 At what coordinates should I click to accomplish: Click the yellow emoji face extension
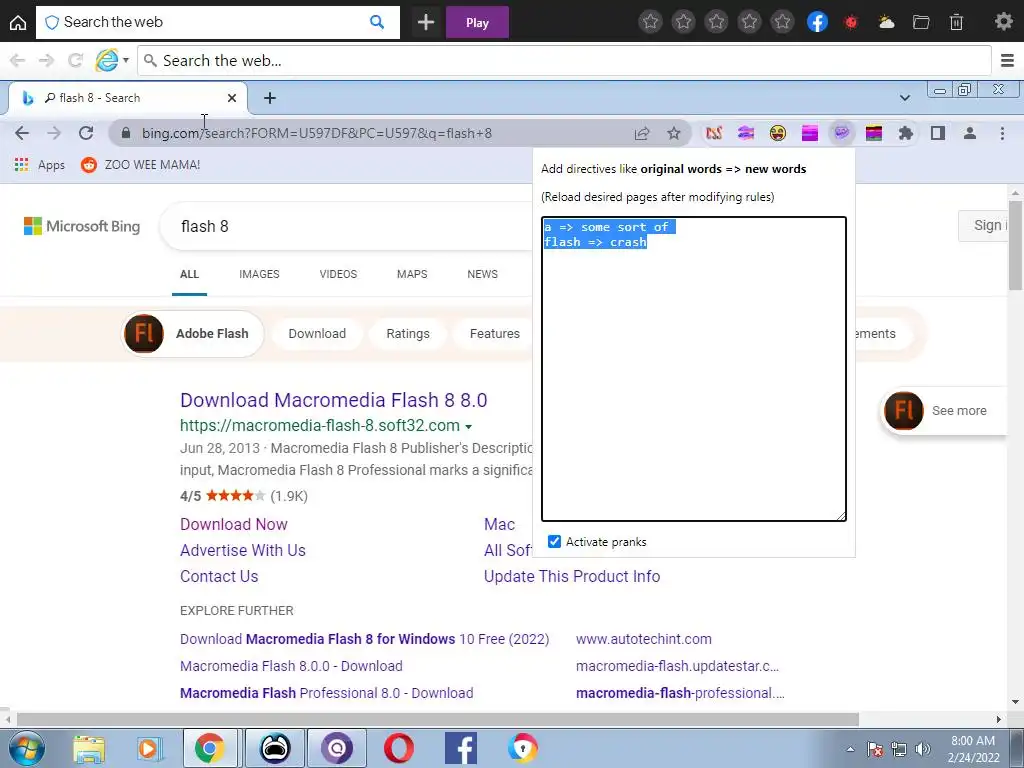[x=778, y=133]
